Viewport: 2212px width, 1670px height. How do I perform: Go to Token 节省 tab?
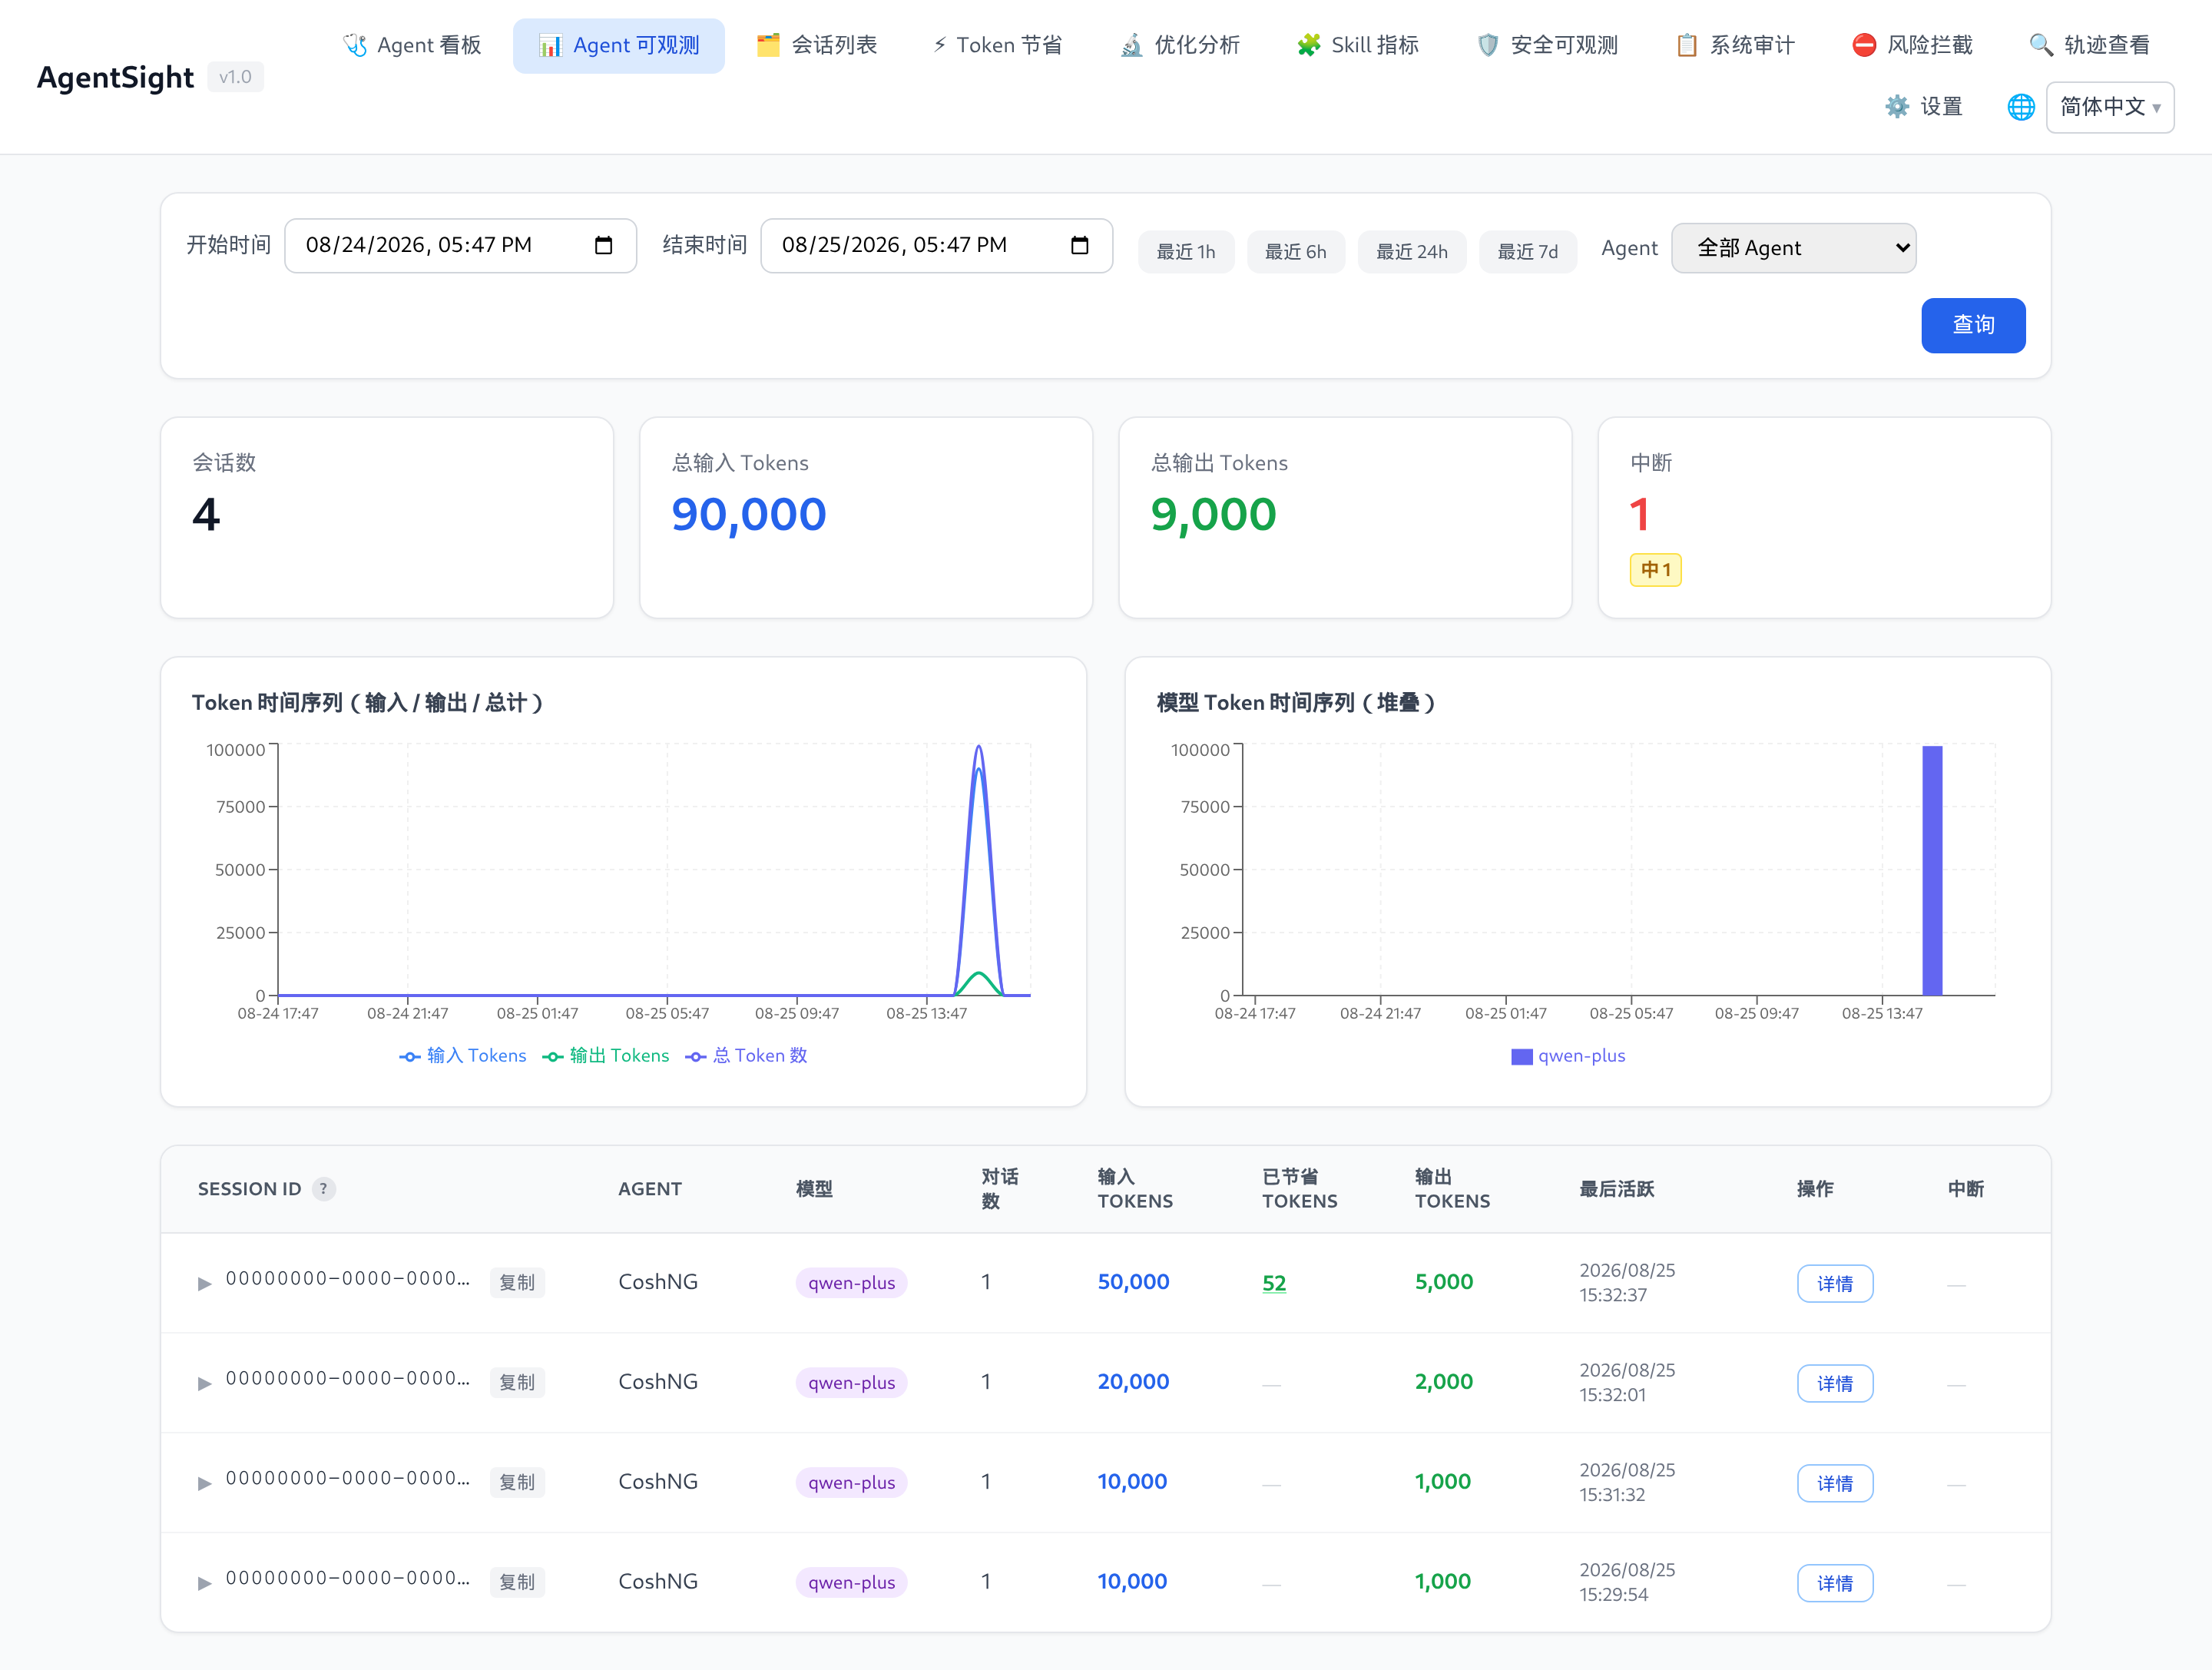coord(997,45)
